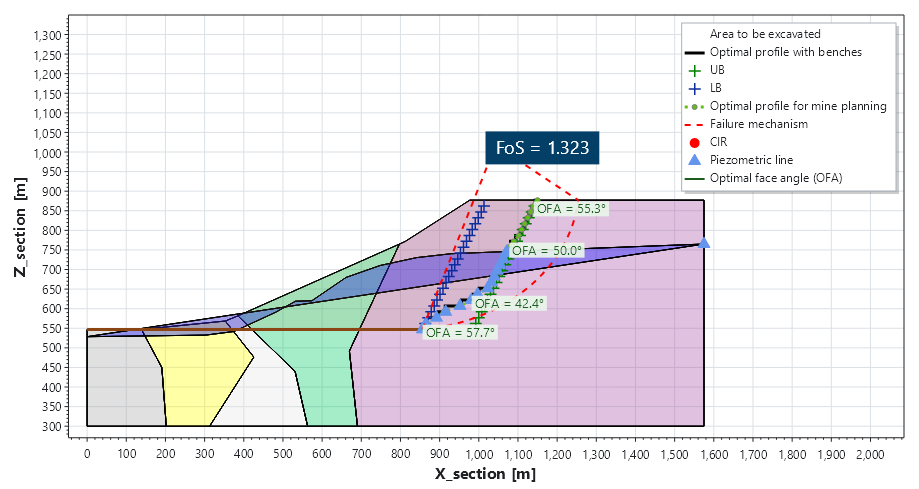Select 'Area to be excavated' legend entry
The image size is (919, 489).
click(765, 34)
